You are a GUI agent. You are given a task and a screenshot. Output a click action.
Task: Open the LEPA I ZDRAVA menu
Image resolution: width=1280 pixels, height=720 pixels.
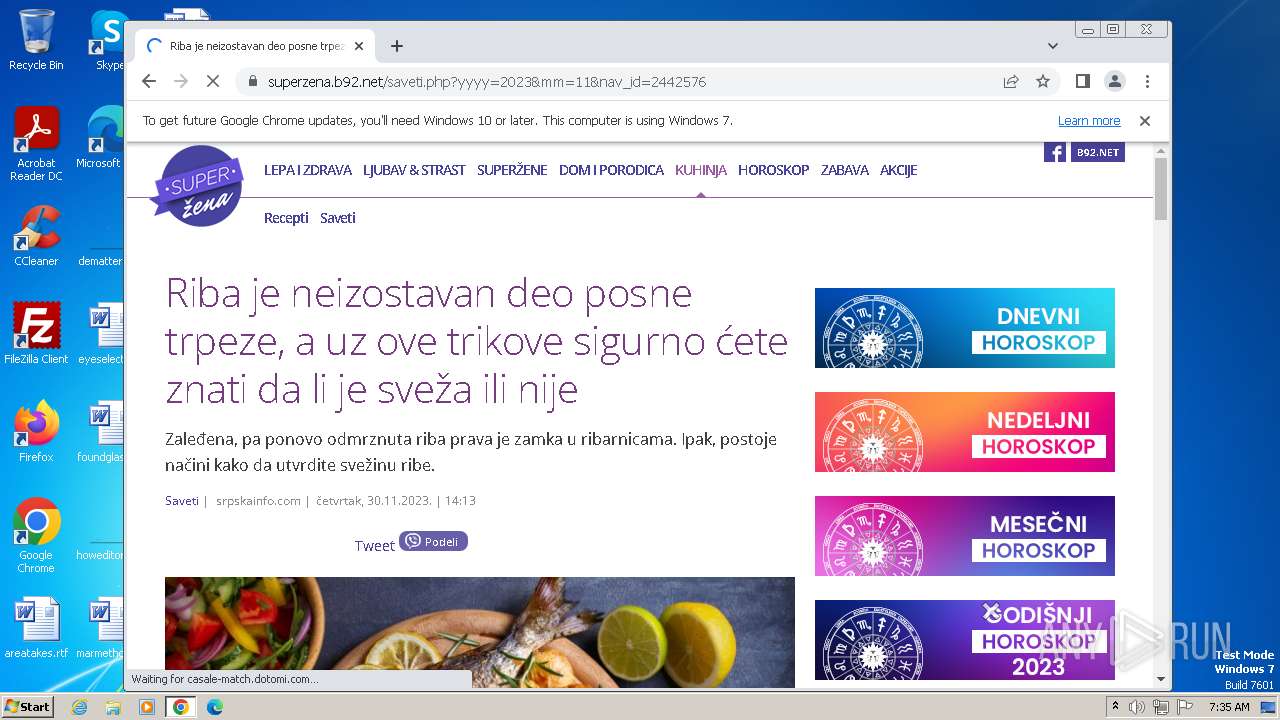point(308,170)
